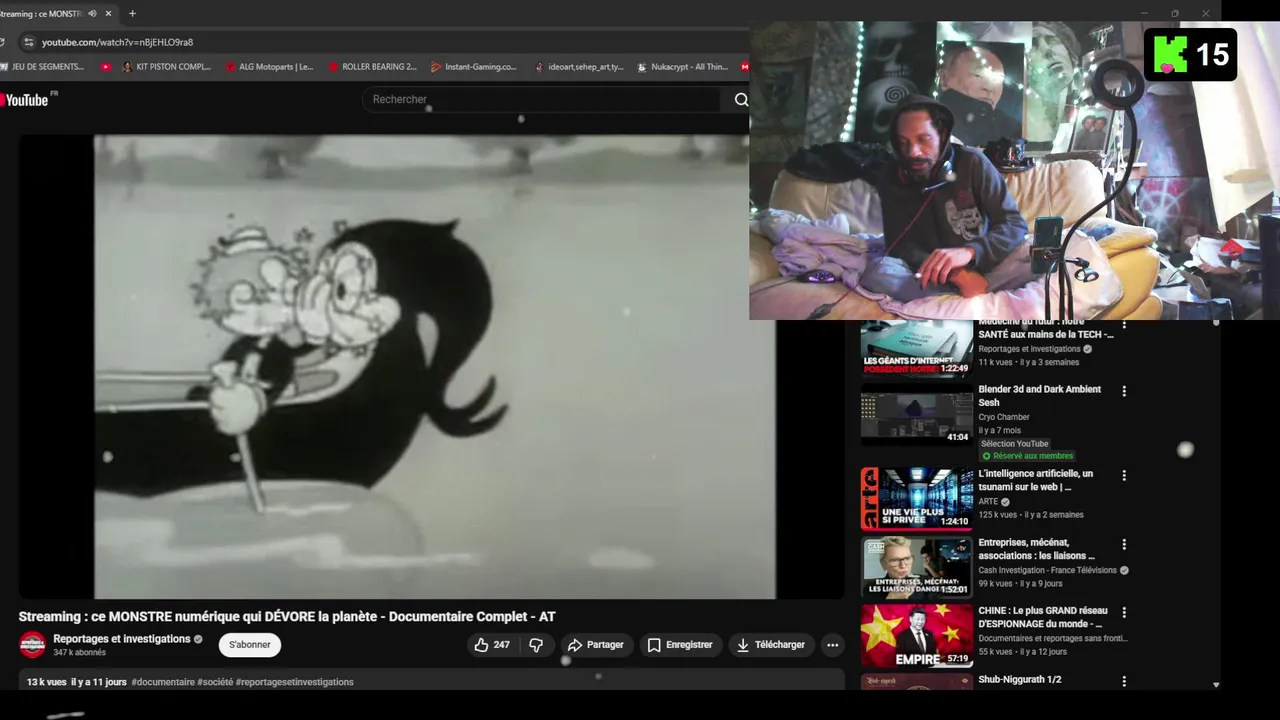
Task: Open the Instant-Gaming bookmark
Action: point(474,67)
